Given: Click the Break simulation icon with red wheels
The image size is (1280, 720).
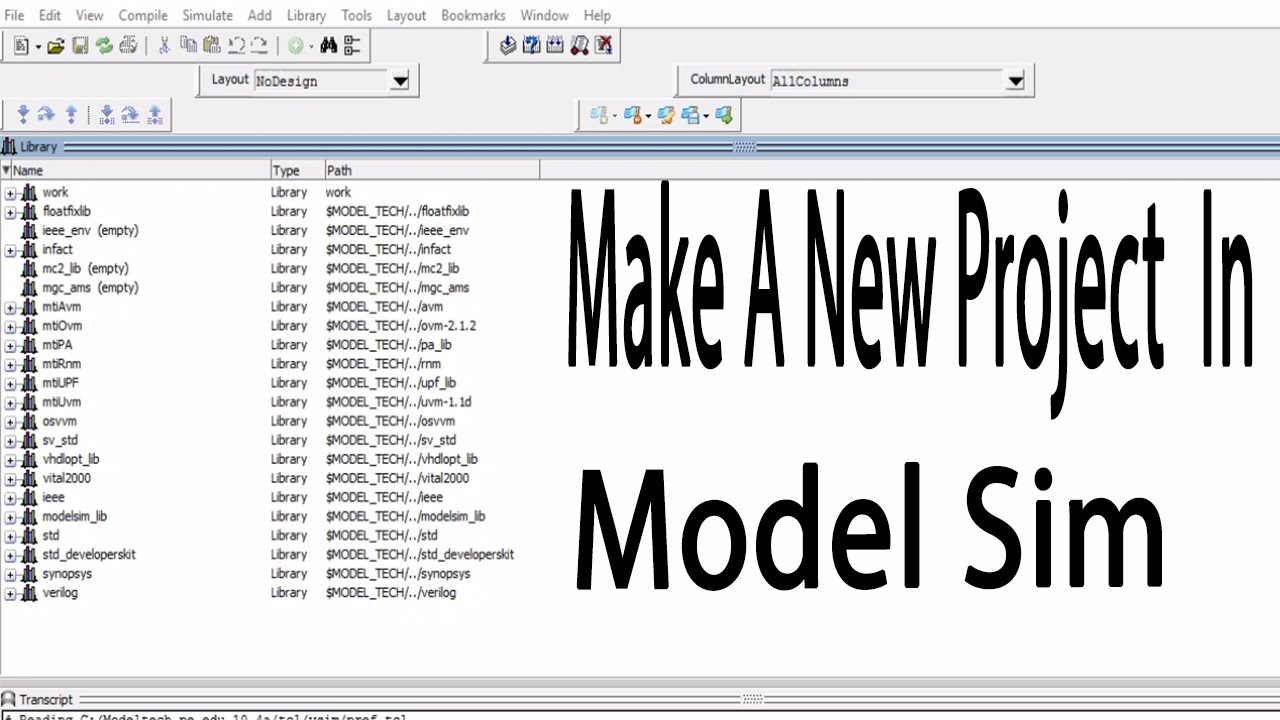Looking at the screenshot, I should [580, 45].
